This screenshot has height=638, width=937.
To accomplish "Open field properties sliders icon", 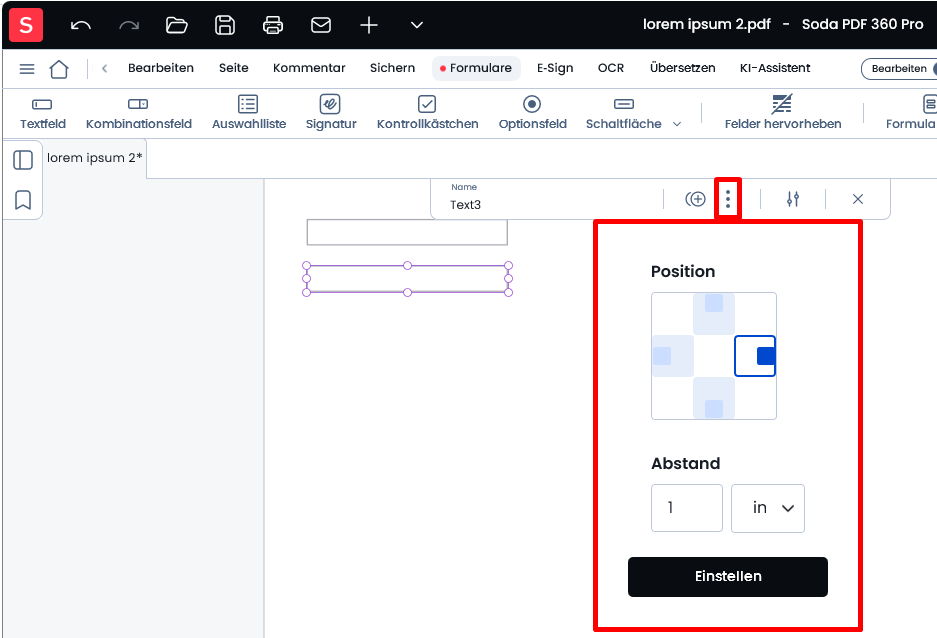I will point(793,199).
